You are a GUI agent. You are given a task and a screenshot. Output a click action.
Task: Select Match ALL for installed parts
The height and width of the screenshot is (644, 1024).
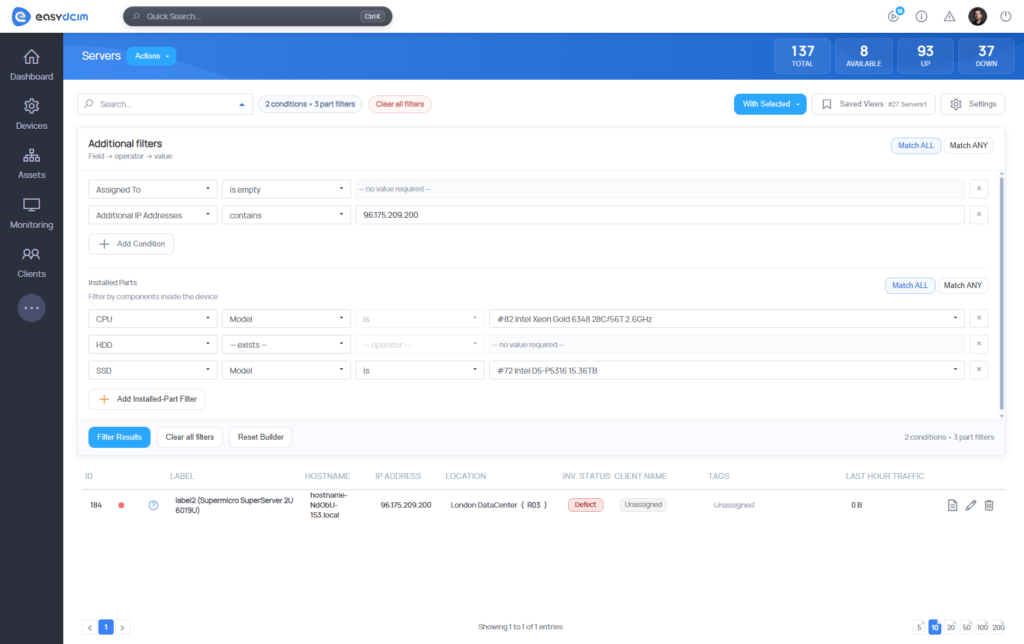click(x=910, y=285)
